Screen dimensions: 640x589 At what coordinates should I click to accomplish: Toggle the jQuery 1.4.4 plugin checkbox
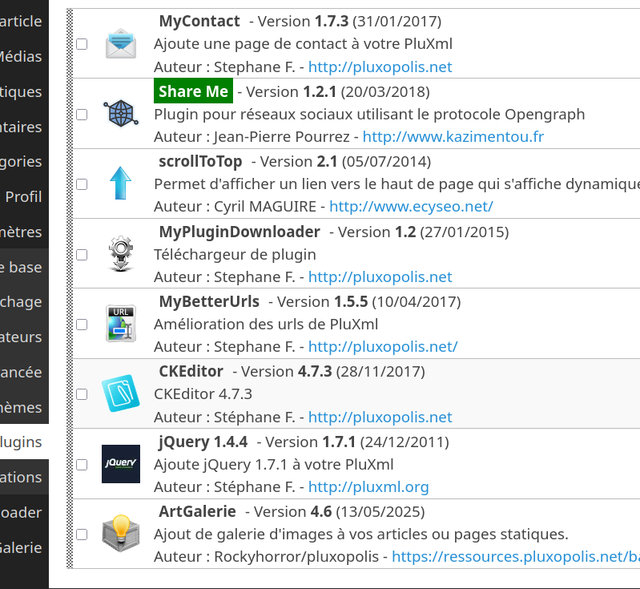(x=82, y=464)
